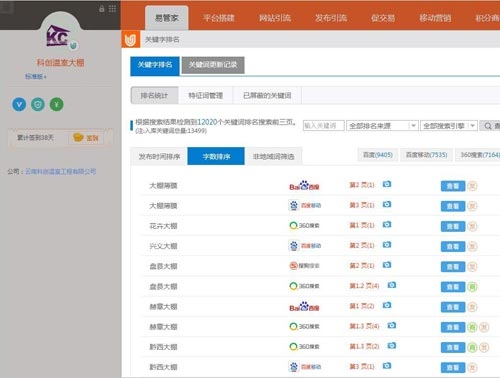
Task: Click the lock icon in the dark header
Action: (x=102, y=9)
